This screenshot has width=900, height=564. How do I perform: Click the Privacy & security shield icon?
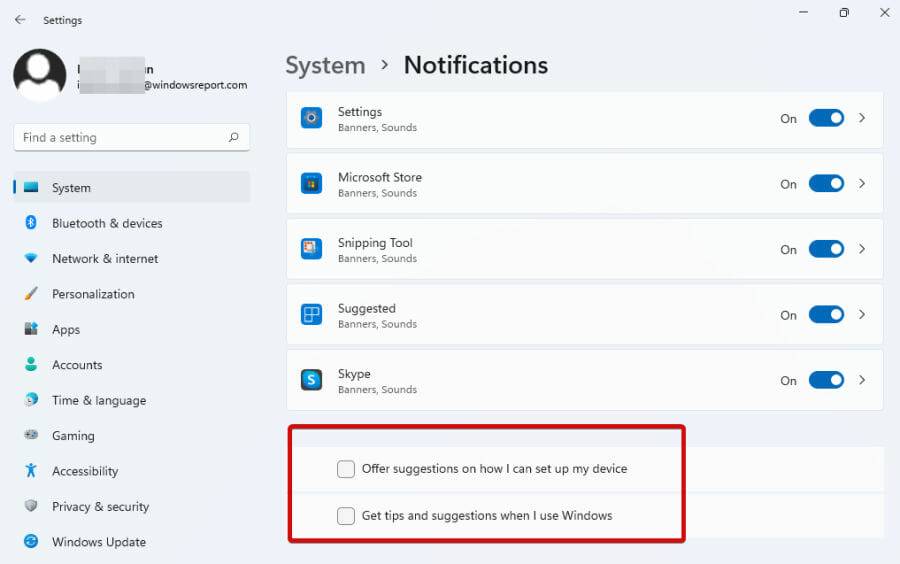(31, 505)
